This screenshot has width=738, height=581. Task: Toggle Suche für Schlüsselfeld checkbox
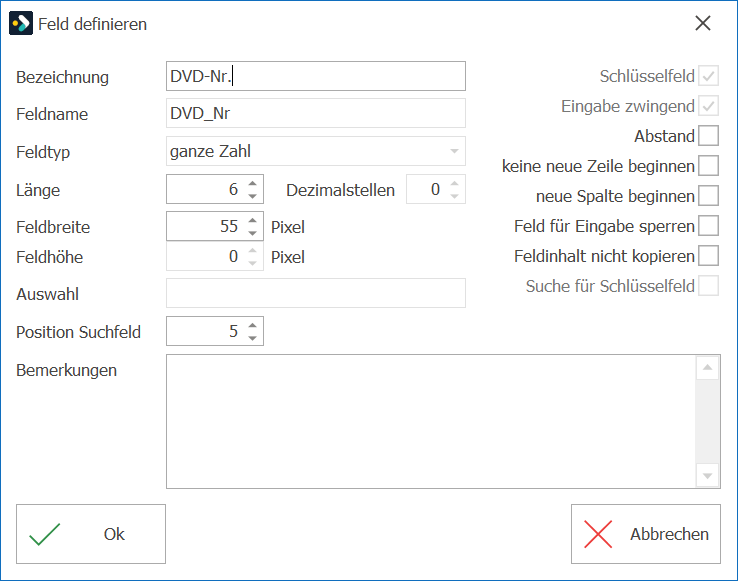(708, 286)
